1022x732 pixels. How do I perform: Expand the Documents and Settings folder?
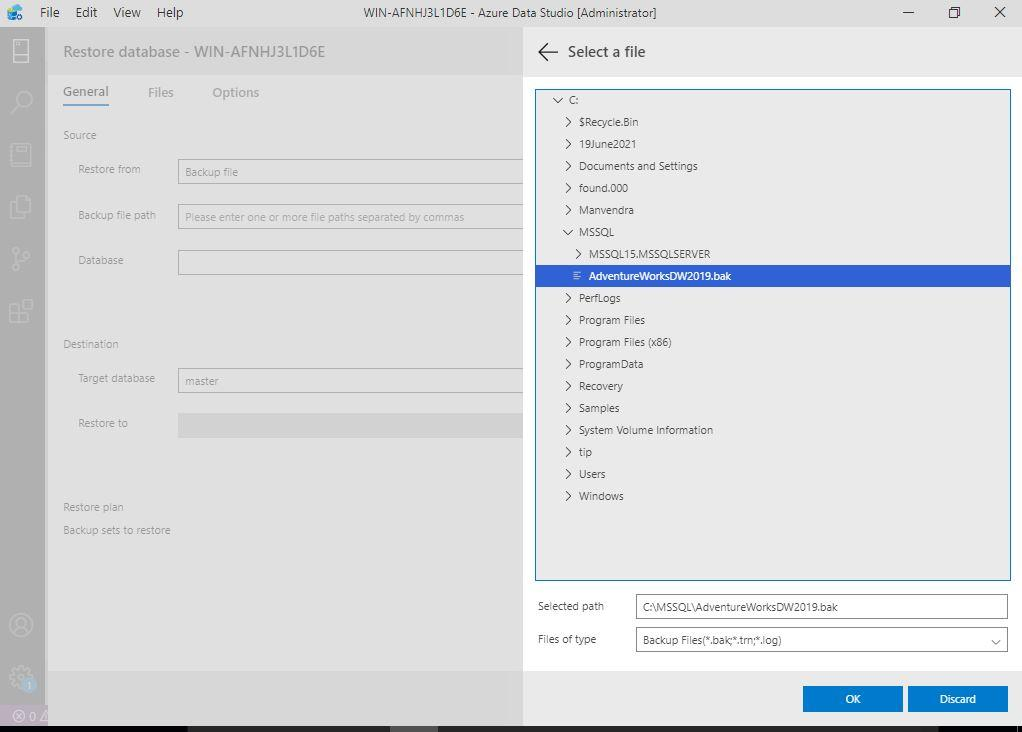[x=568, y=166]
